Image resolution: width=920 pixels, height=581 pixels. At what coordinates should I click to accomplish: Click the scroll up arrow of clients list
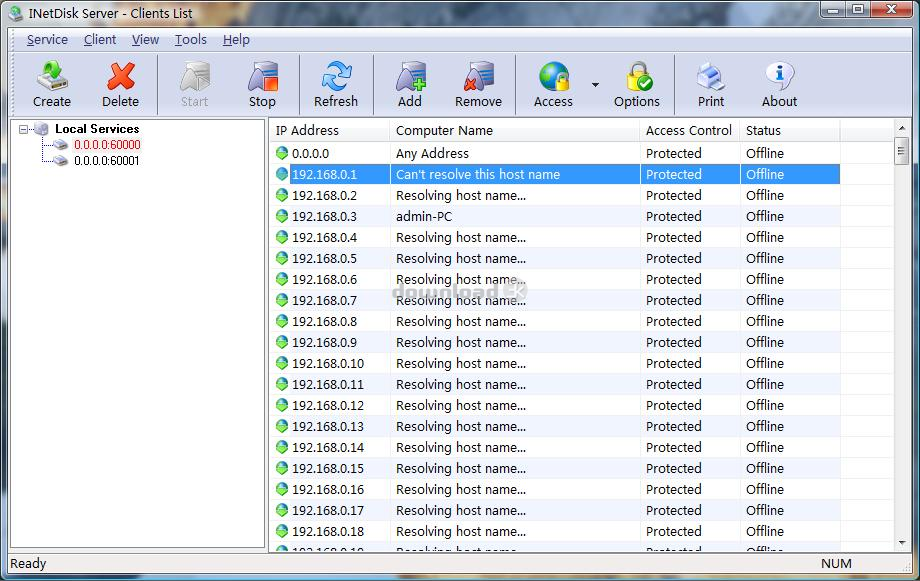[x=902, y=128]
